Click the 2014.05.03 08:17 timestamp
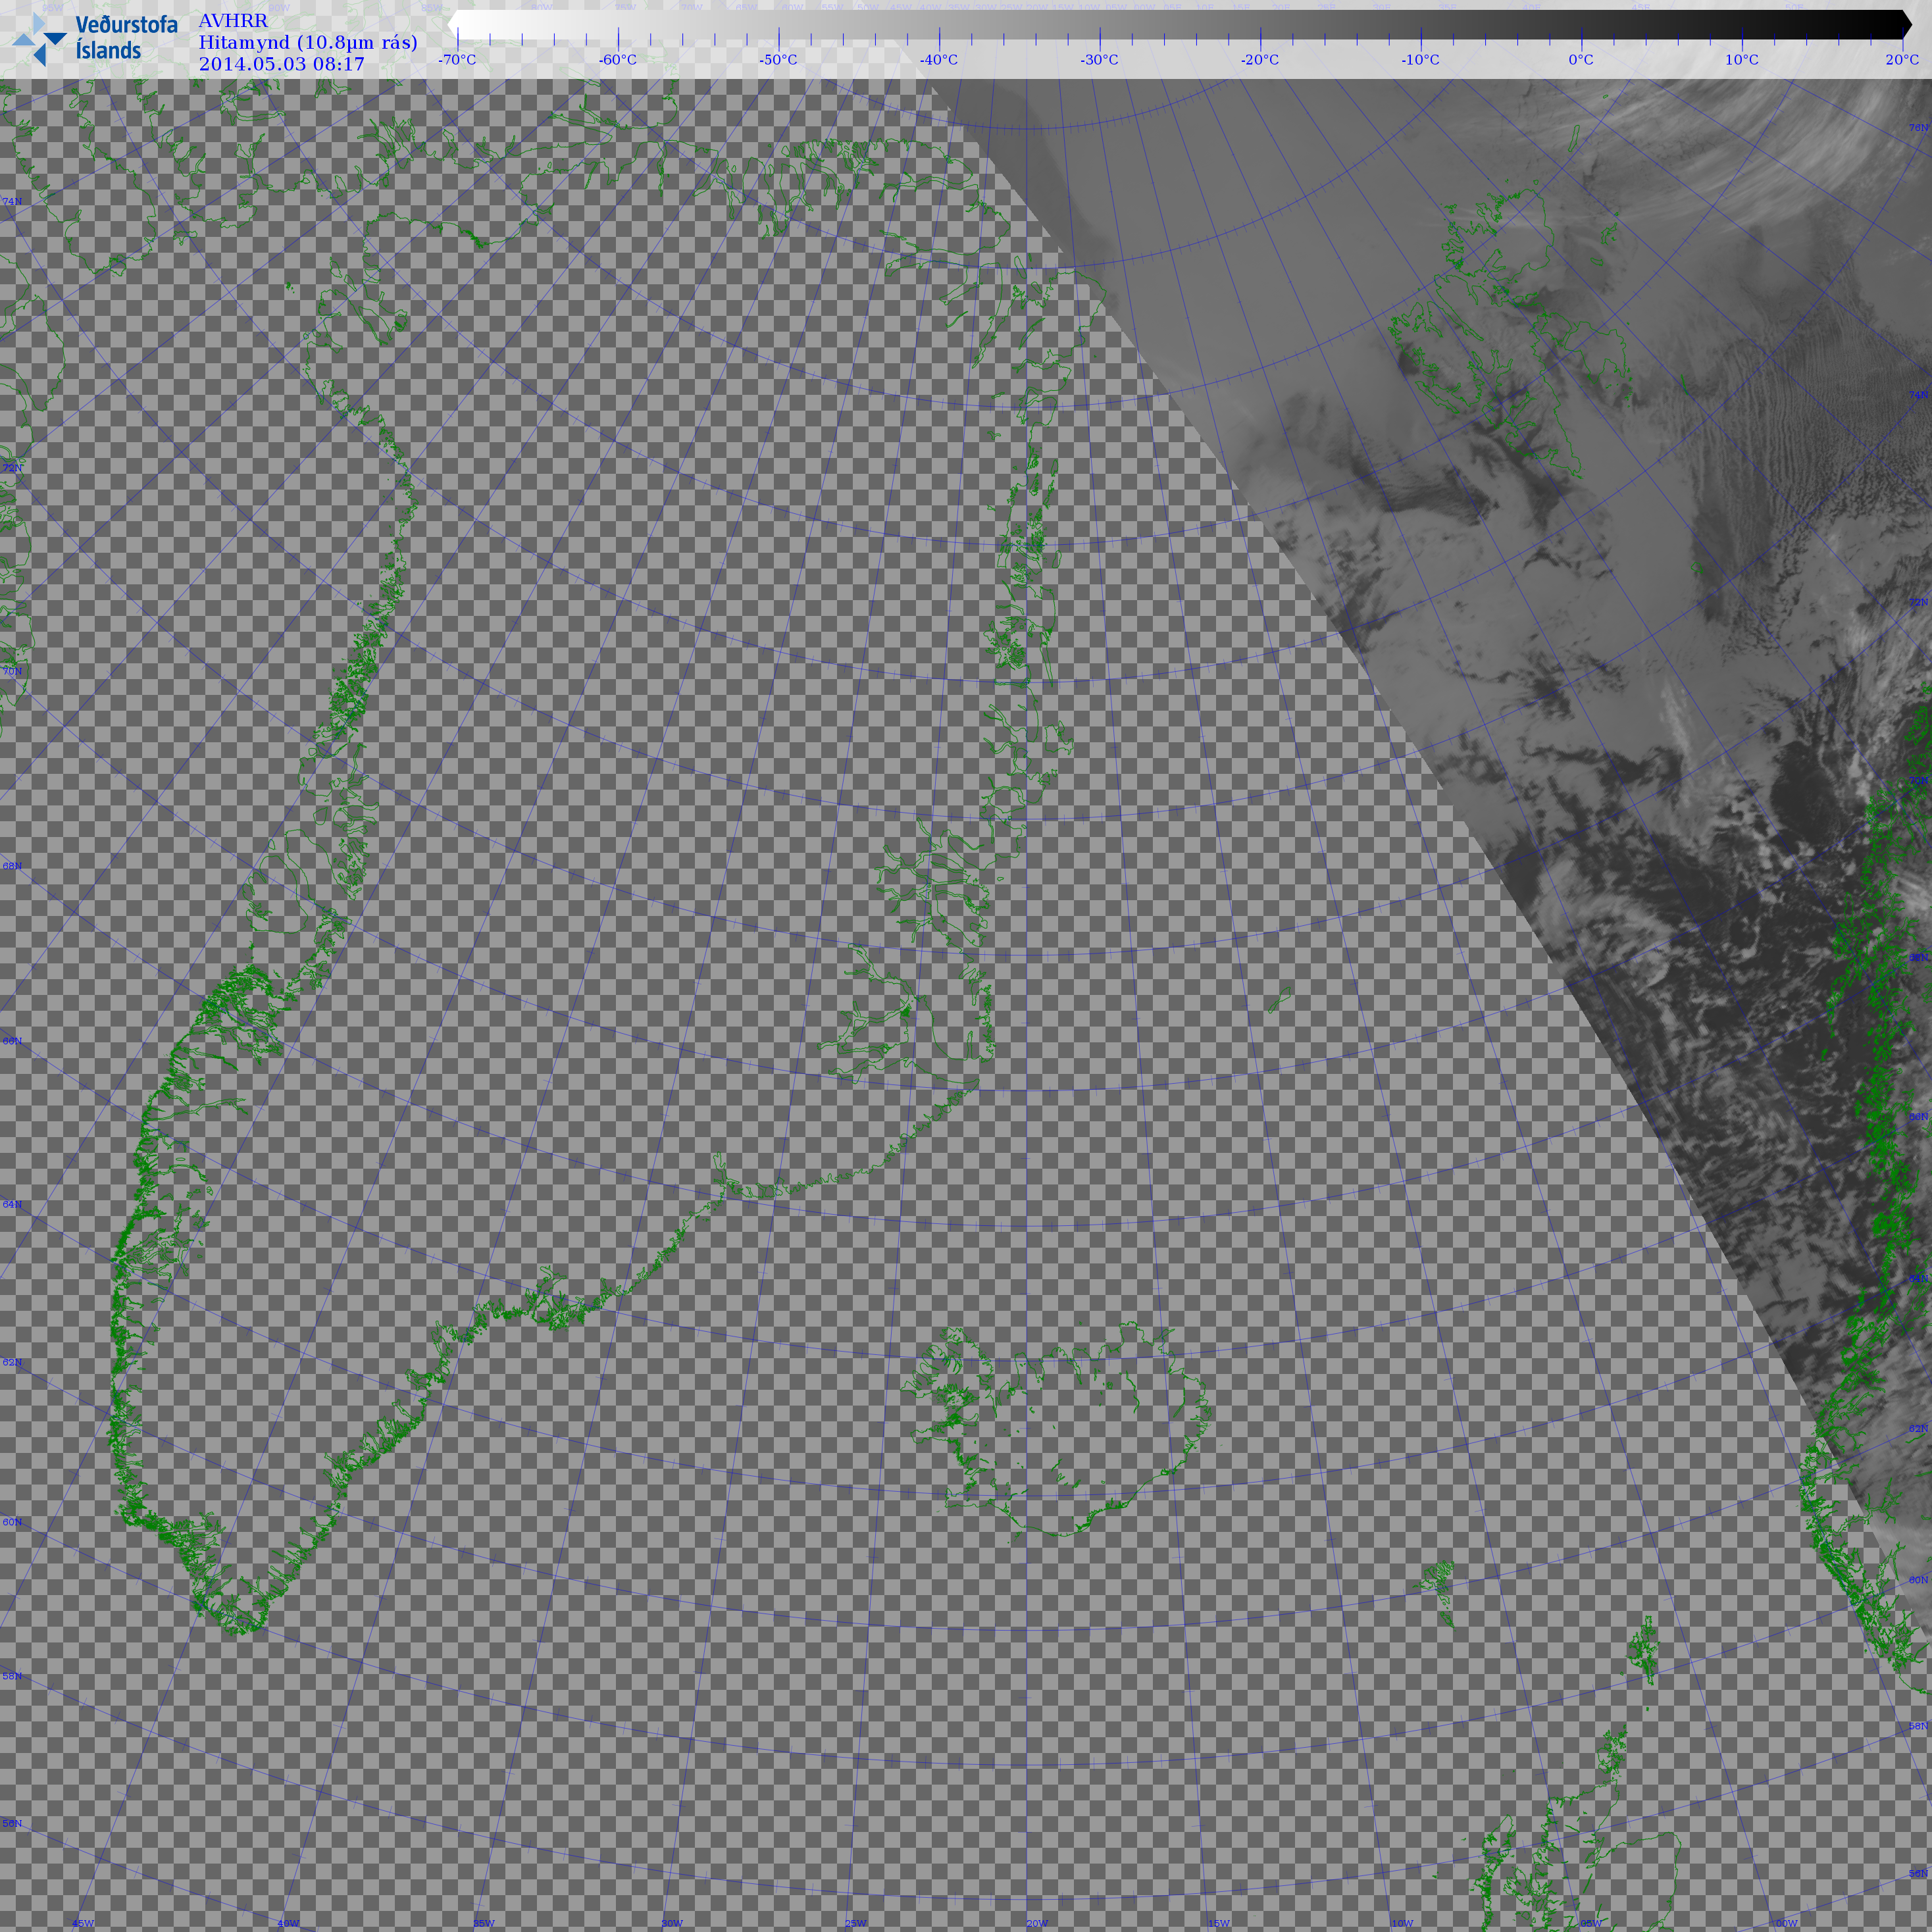The height and width of the screenshot is (1932, 1932). click(281, 64)
